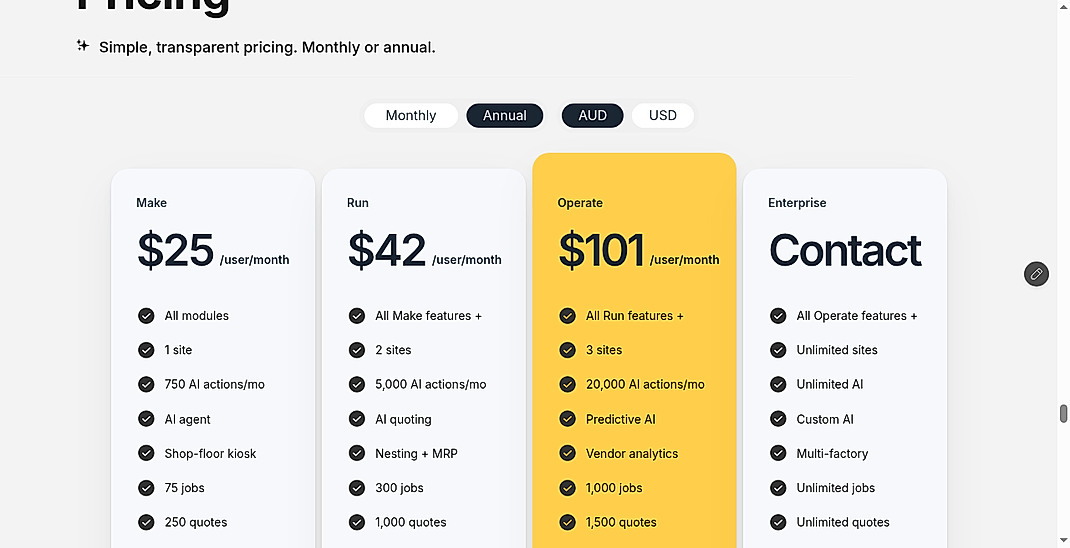The image size is (1070, 548).
Task: Click check icon beside 1,500 quotes
Action: point(568,522)
